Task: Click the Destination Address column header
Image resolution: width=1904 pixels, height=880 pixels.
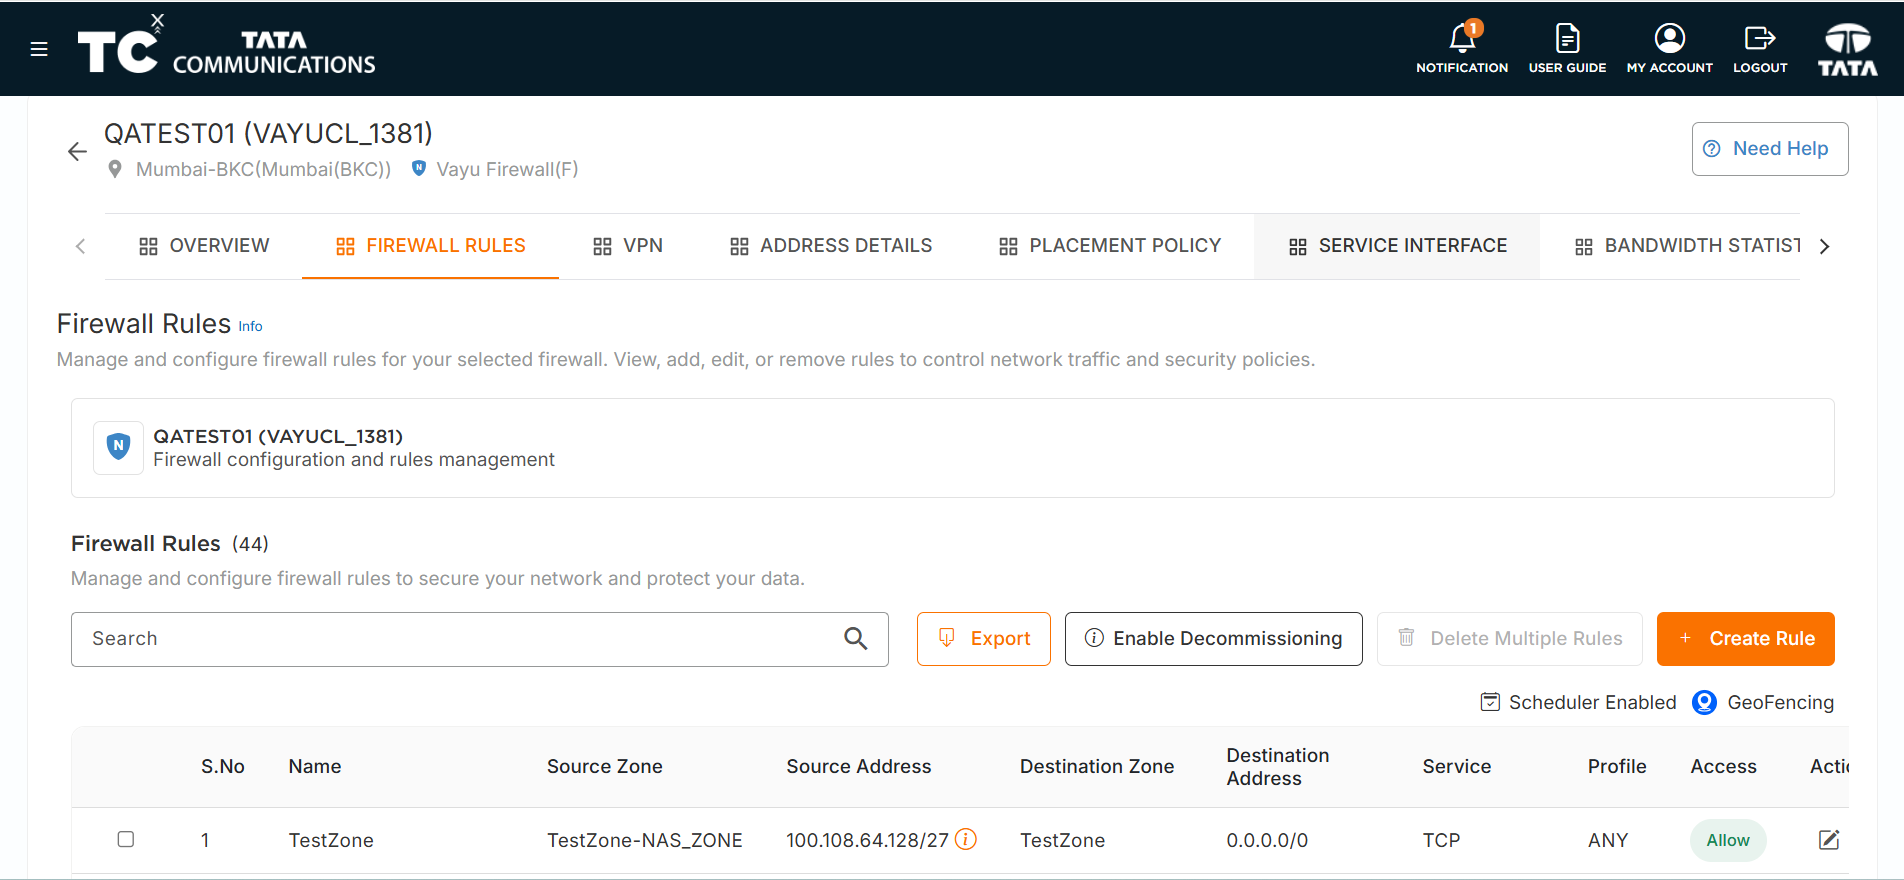Action: click(x=1277, y=767)
